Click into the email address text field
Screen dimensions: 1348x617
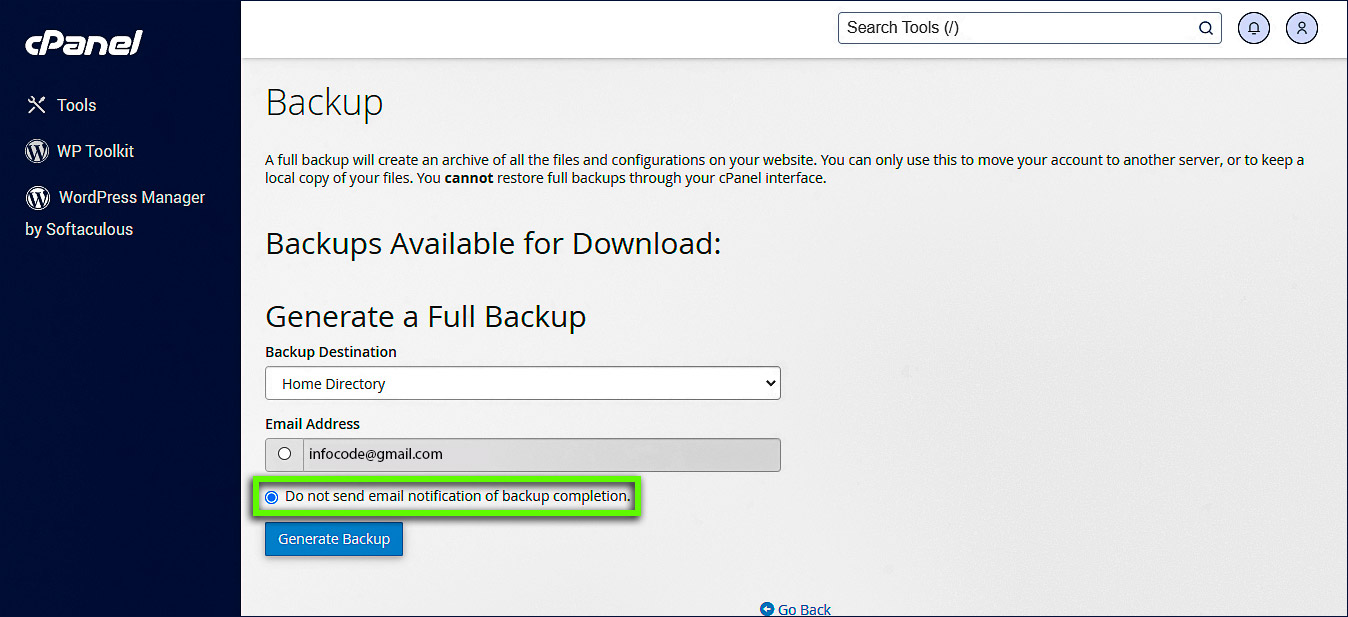point(540,454)
